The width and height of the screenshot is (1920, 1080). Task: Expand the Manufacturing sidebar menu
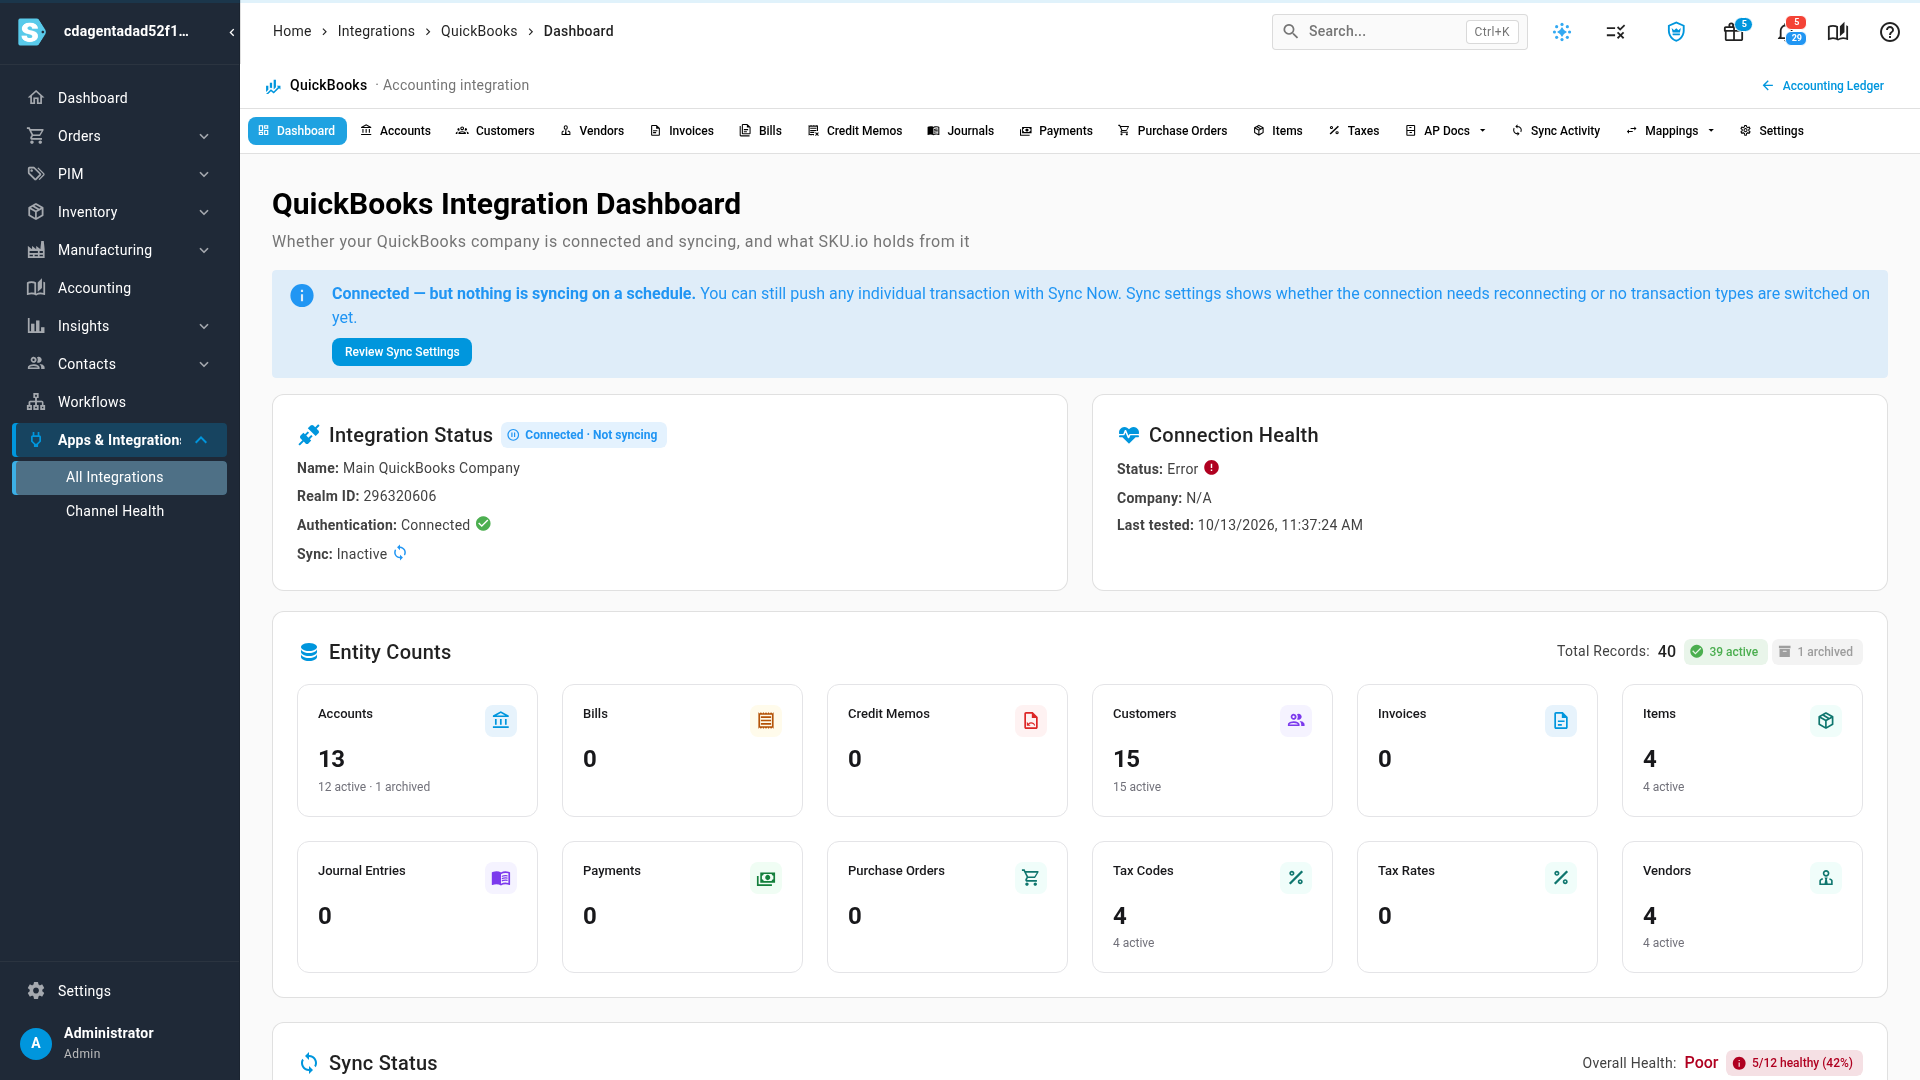[120, 250]
